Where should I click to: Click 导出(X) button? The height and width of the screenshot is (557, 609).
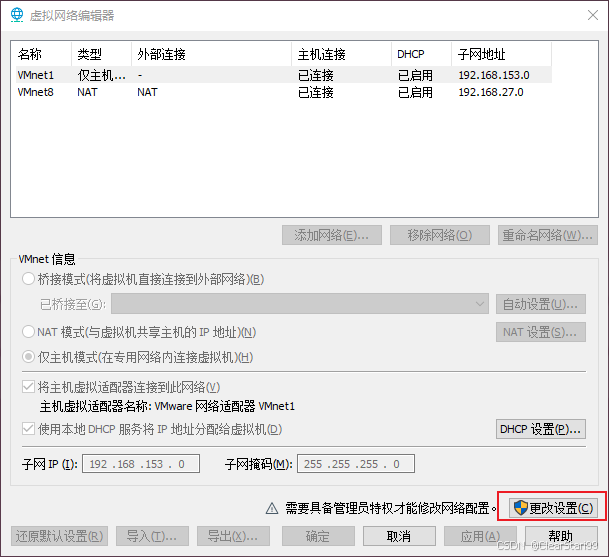[x=233, y=536]
